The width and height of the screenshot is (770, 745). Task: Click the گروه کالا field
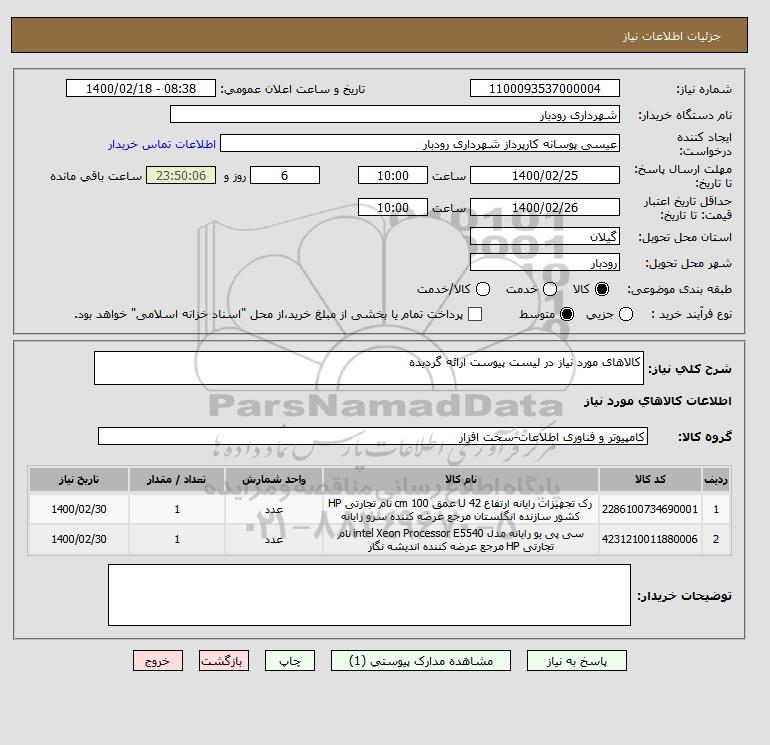373,436
